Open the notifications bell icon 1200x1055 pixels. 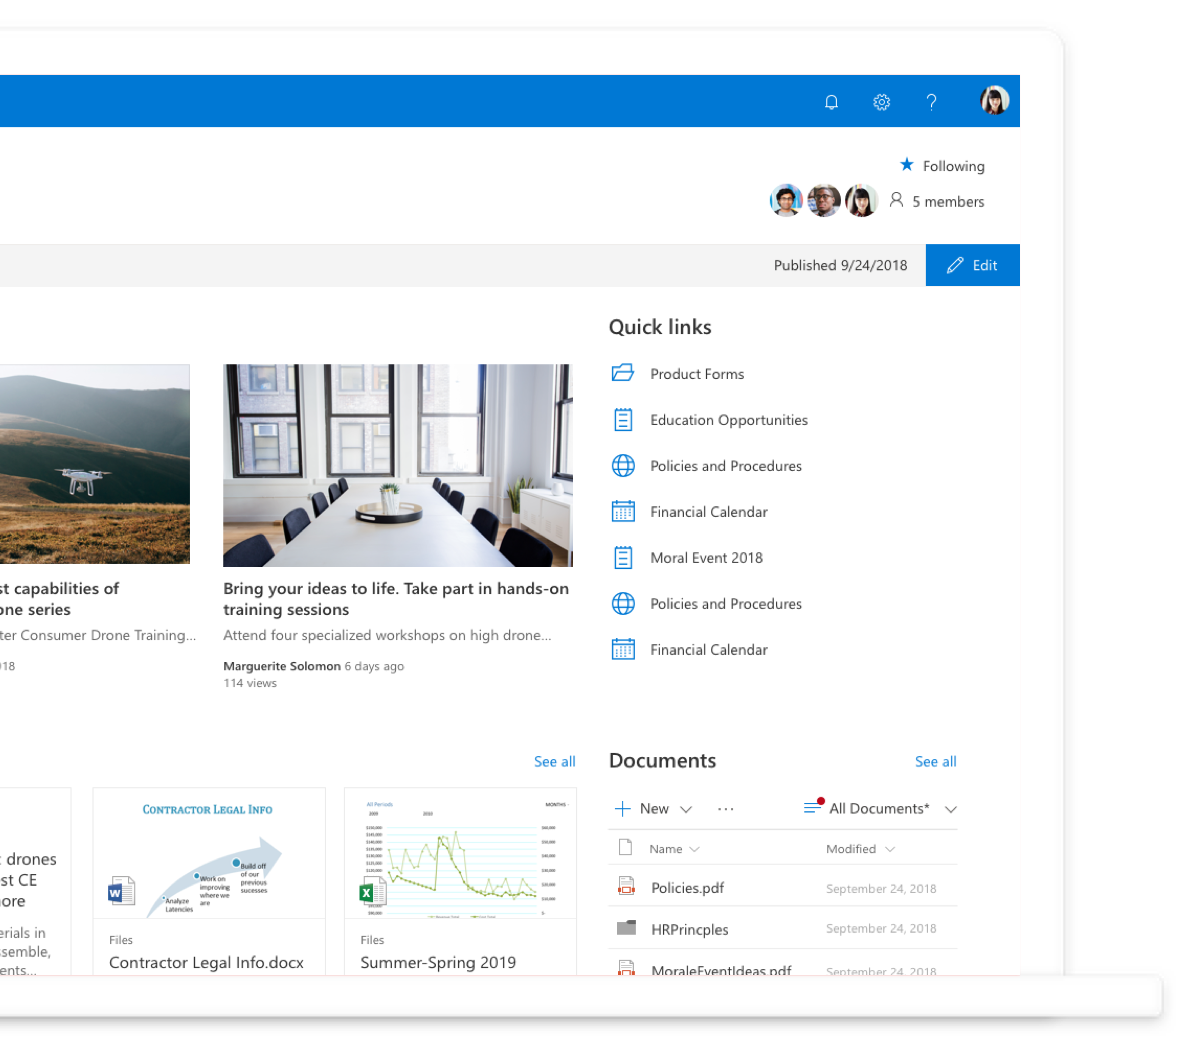click(831, 102)
